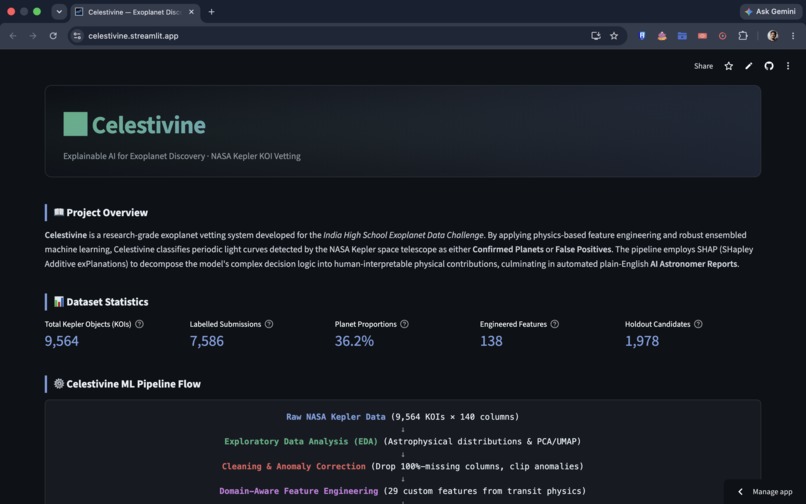This screenshot has width=806, height=504.
Task: Click the install app icon in address bar
Action: [595, 36]
